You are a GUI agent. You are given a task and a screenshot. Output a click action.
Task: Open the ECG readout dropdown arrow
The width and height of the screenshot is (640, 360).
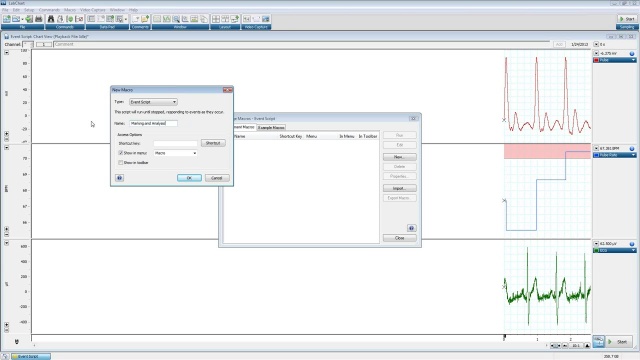click(596, 244)
